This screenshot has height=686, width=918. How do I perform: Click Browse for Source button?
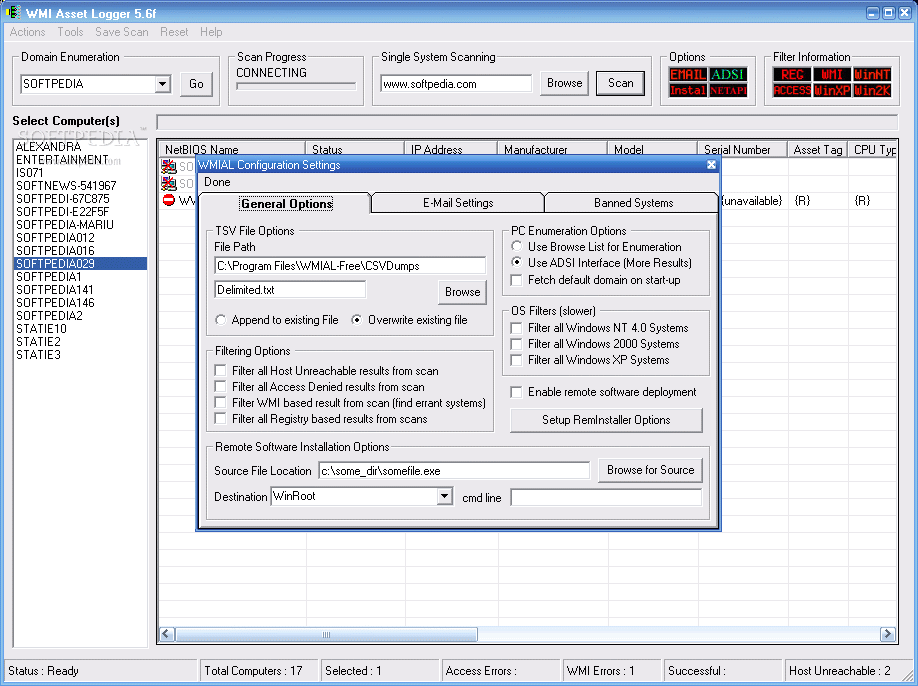click(x=650, y=470)
